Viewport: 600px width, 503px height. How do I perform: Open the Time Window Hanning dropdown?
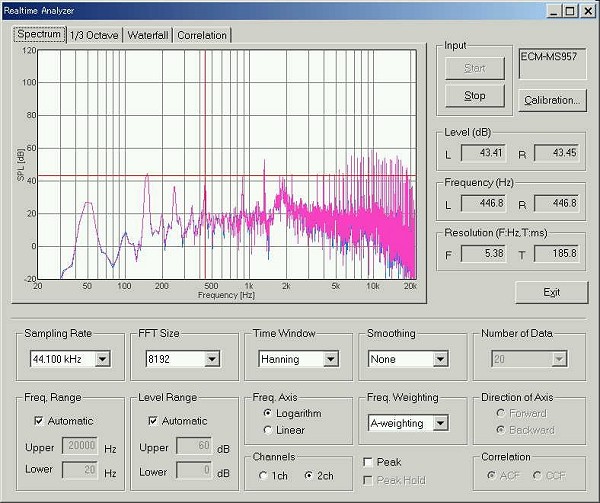[331, 359]
